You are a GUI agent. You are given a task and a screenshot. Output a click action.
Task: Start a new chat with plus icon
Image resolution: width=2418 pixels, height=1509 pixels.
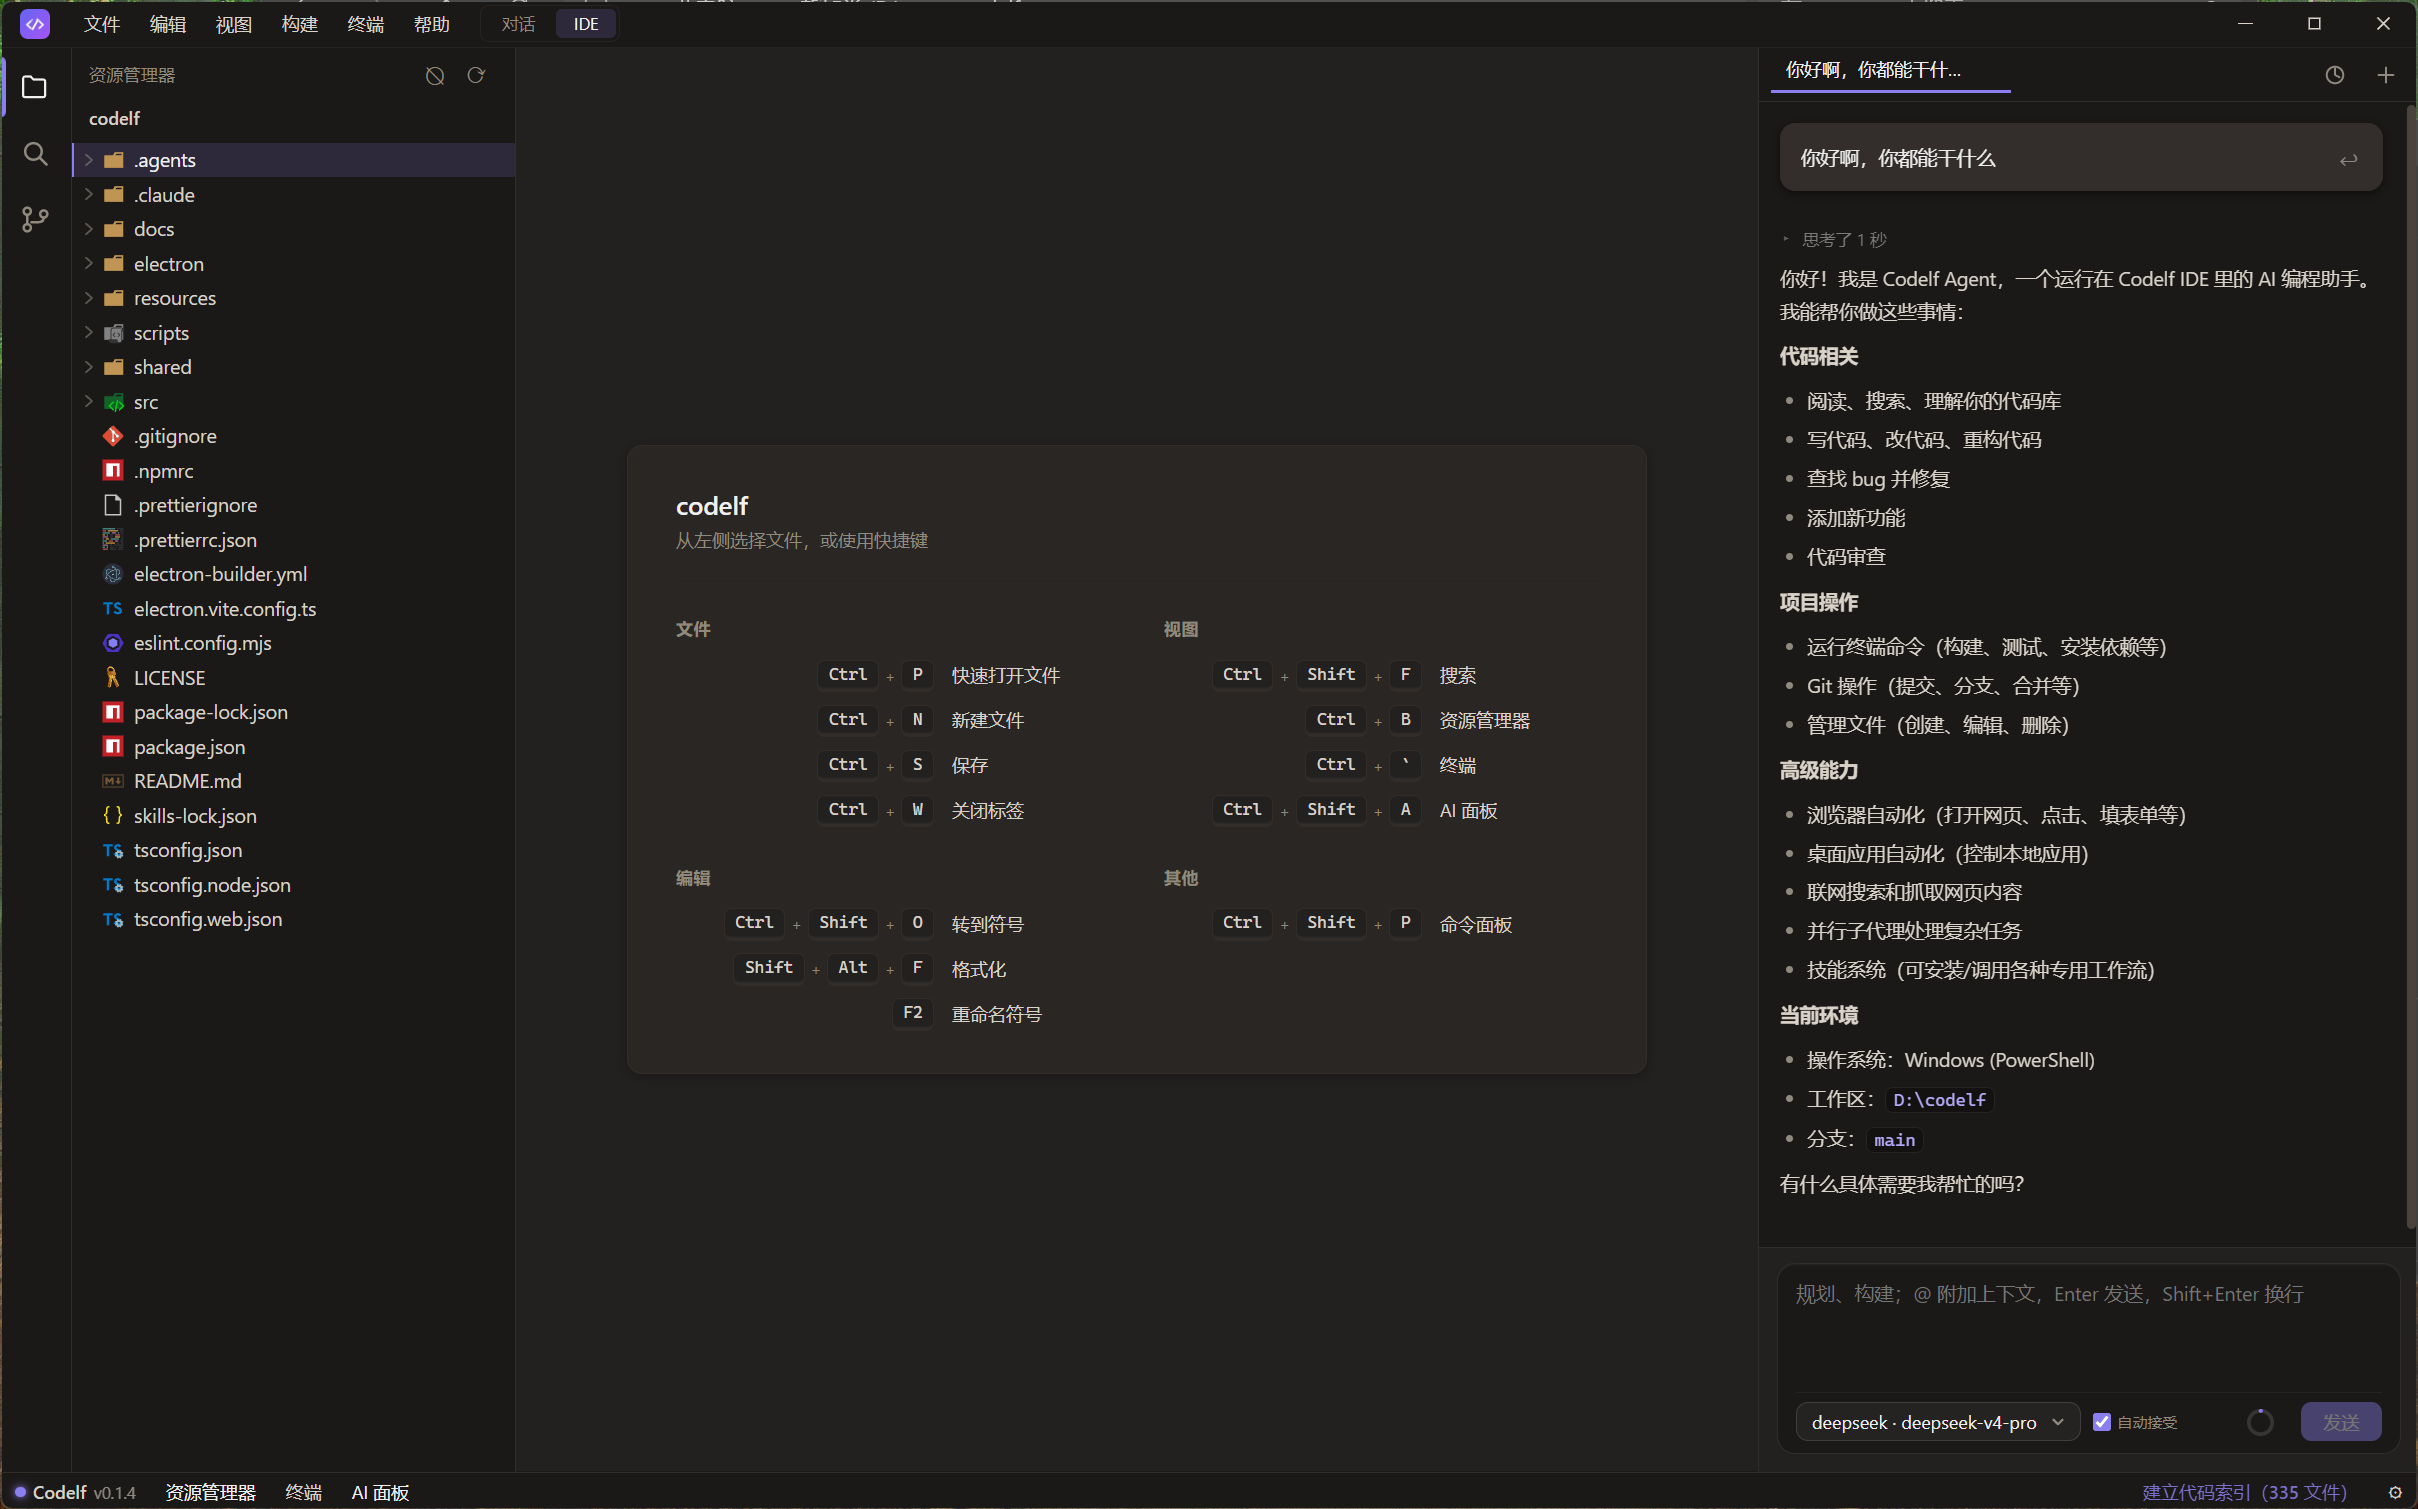2386,75
